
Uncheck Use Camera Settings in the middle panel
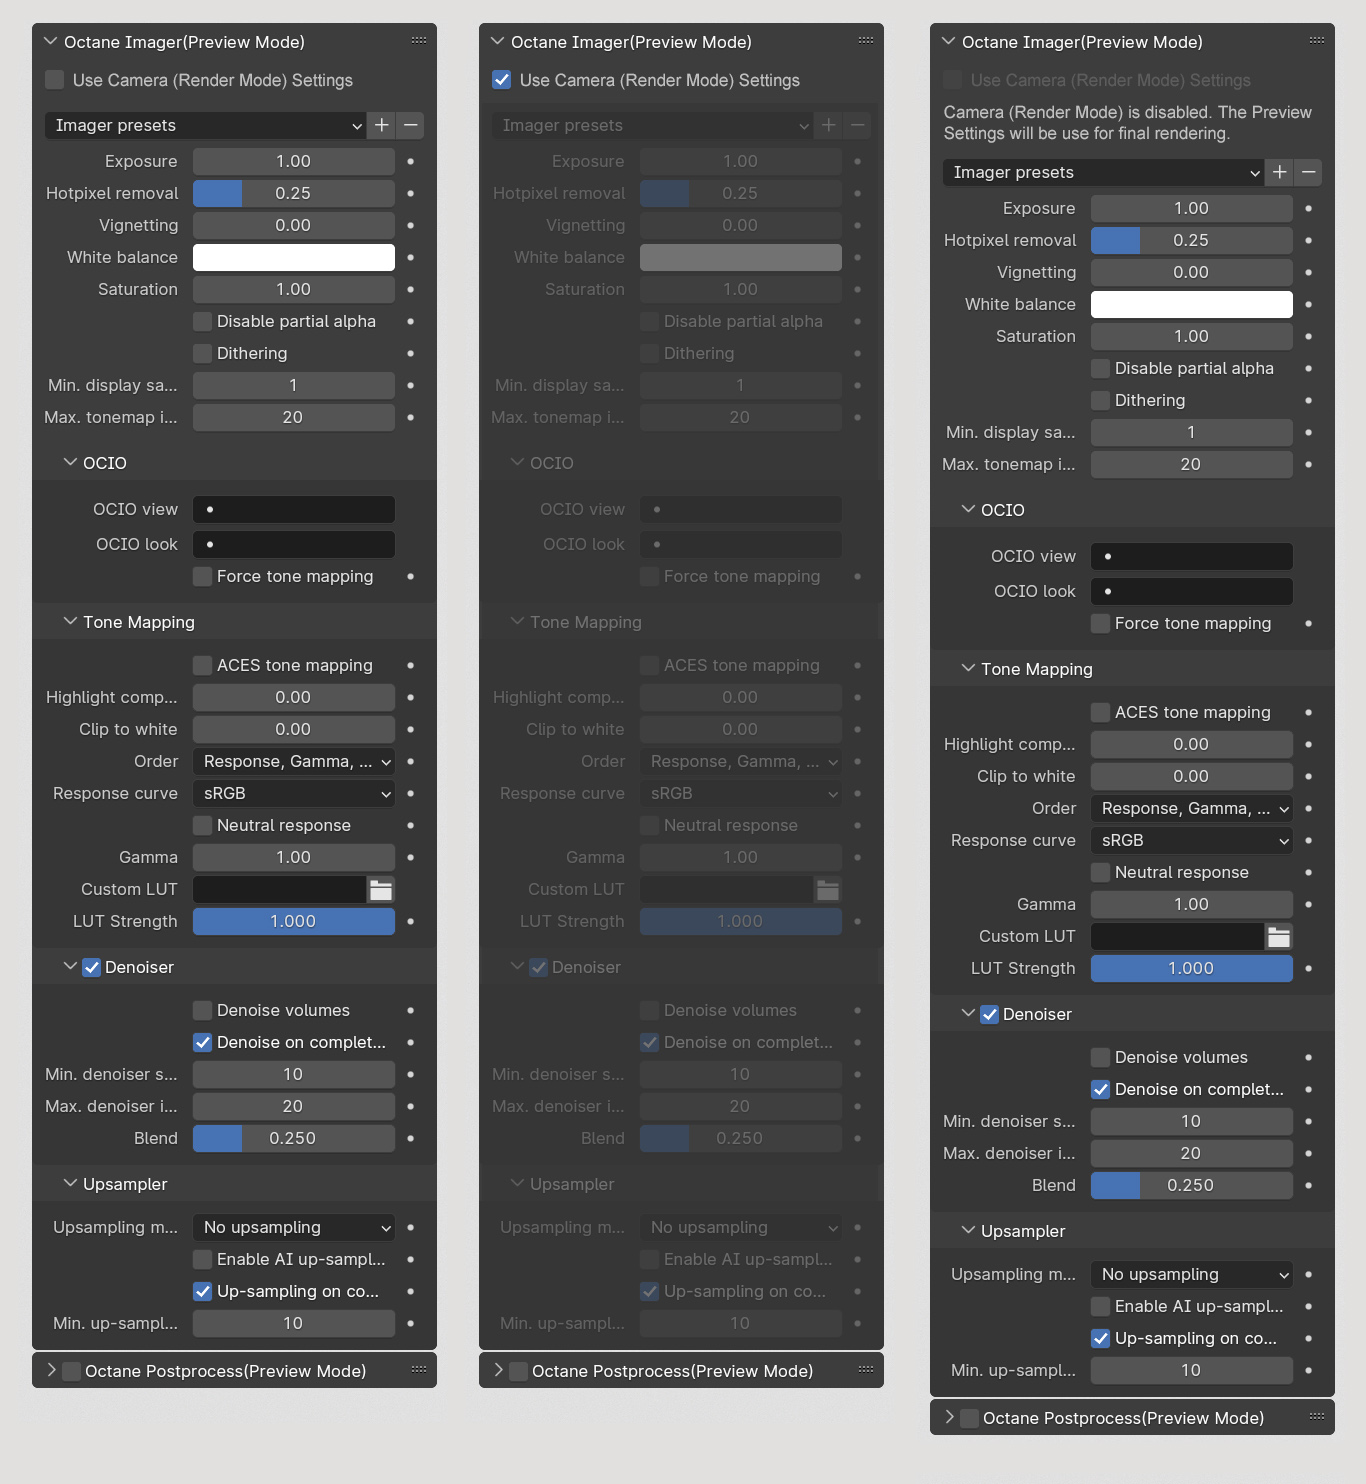(x=502, y=80)
